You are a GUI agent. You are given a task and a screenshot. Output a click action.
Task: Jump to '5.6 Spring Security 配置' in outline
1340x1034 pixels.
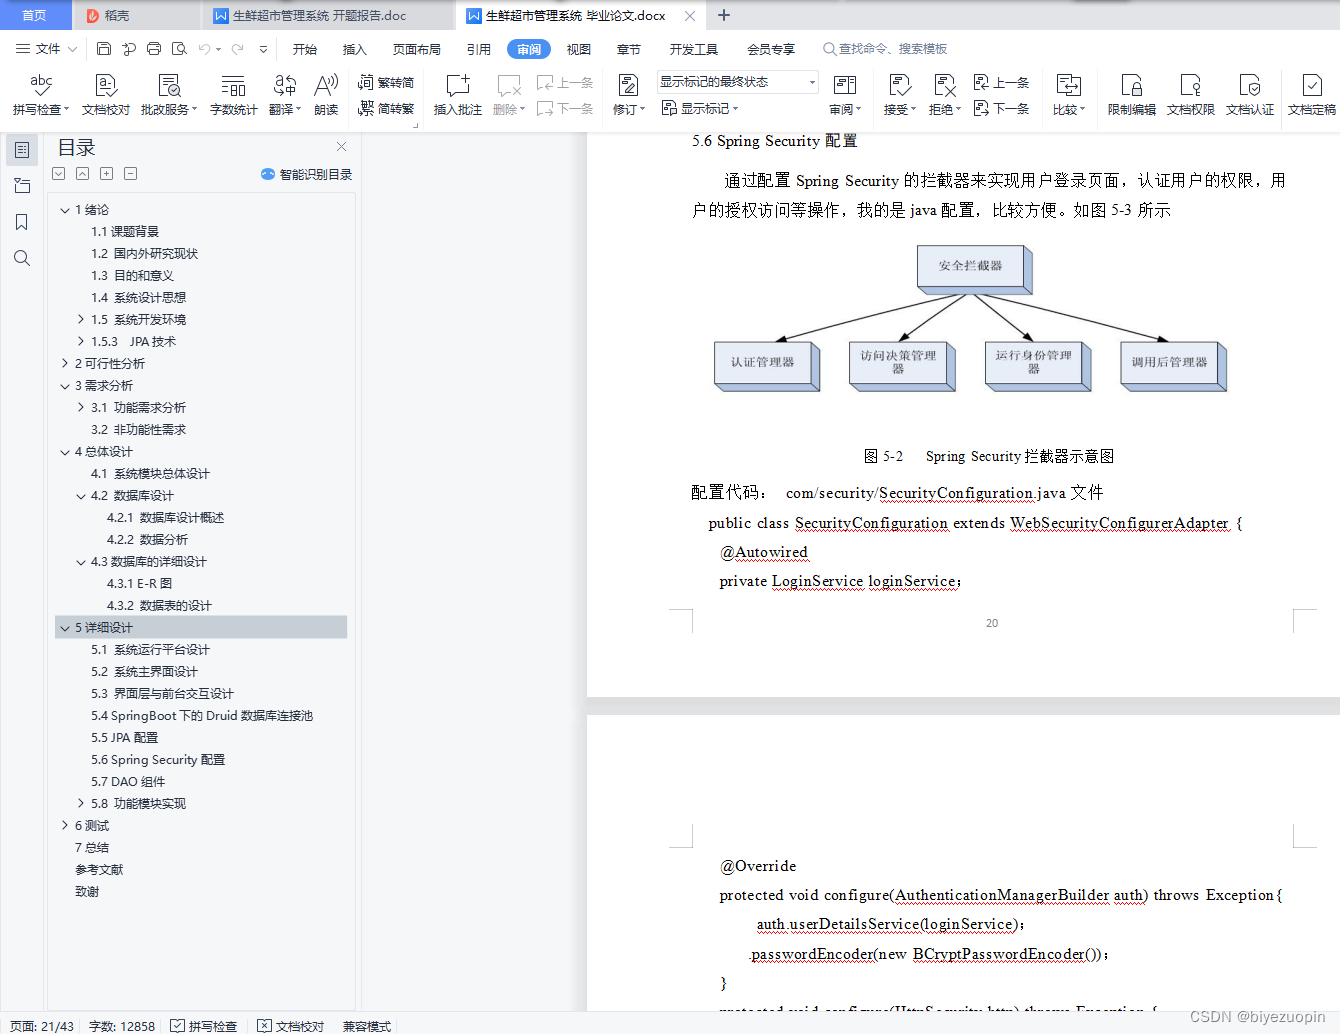click(158, 760)
